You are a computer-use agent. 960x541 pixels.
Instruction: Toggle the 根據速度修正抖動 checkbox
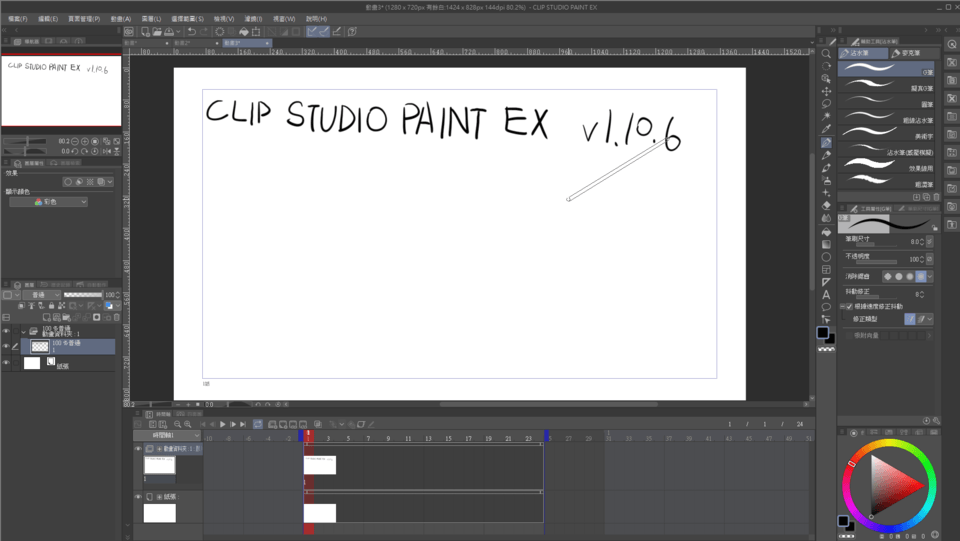[x=848, y=306]
